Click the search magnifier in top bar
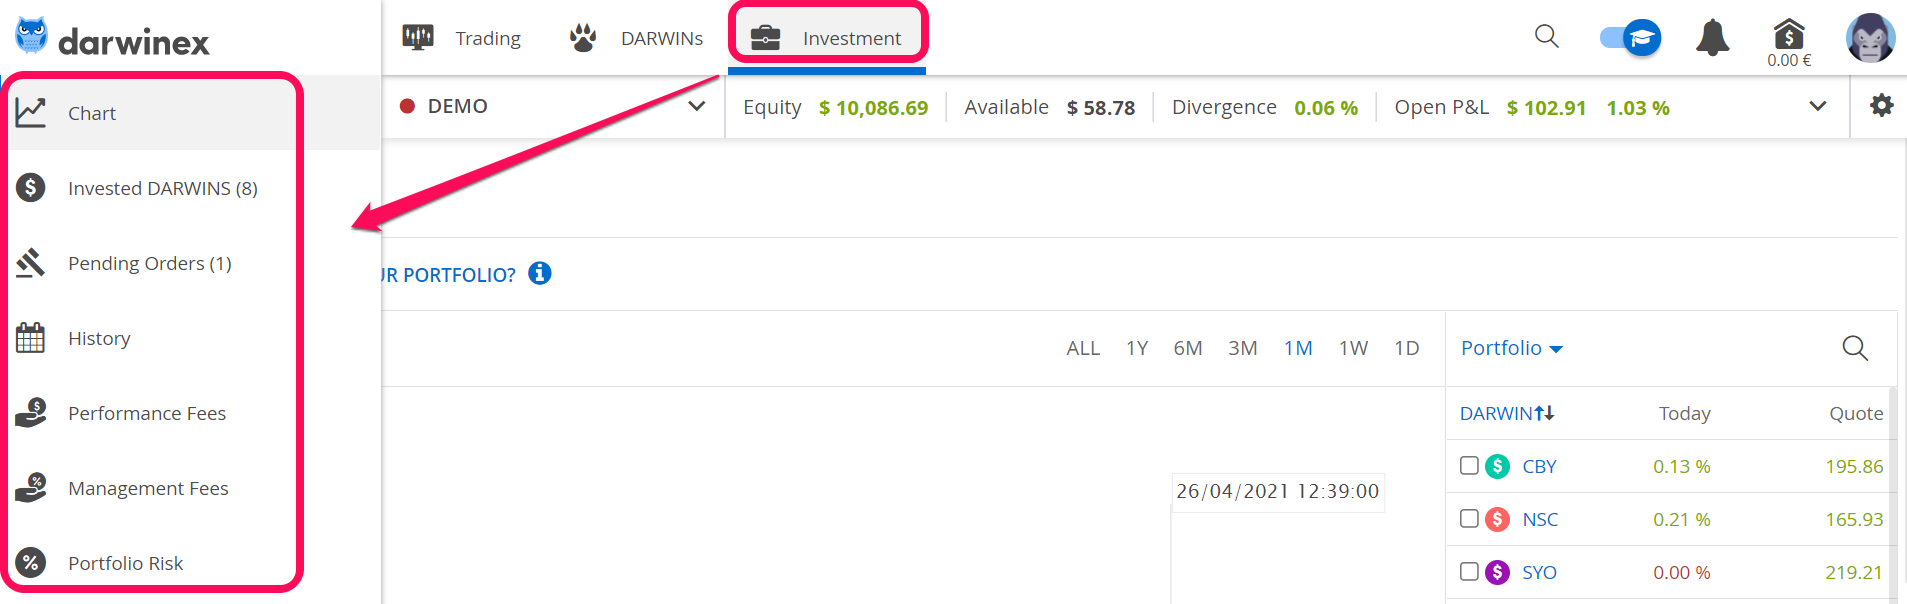1907x604 pixels. click(1546, 37)
